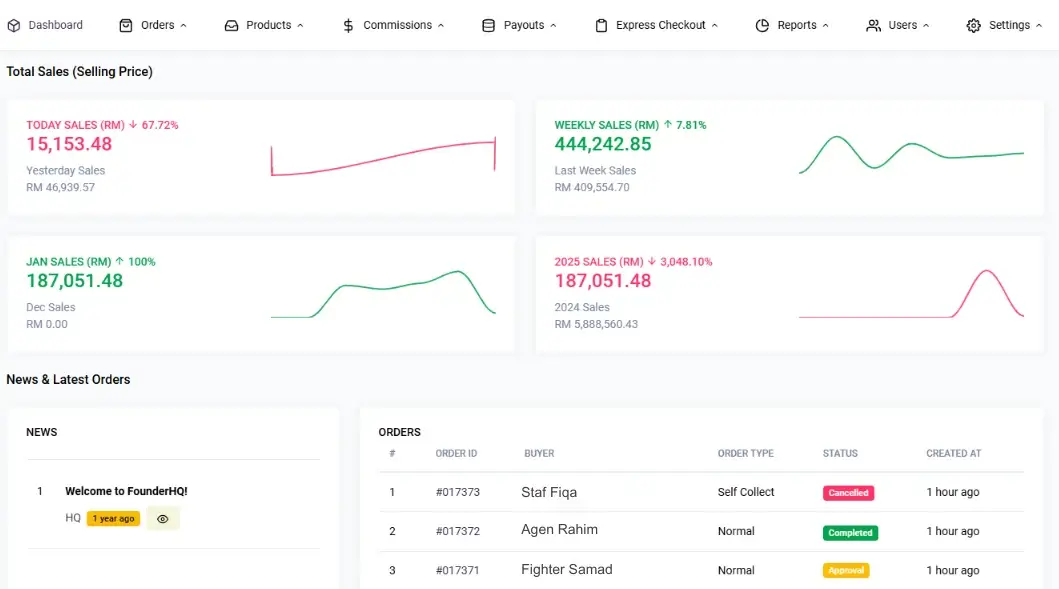Click the Users people icon
The image size is (1059, 589).
(x=874, y=25)
